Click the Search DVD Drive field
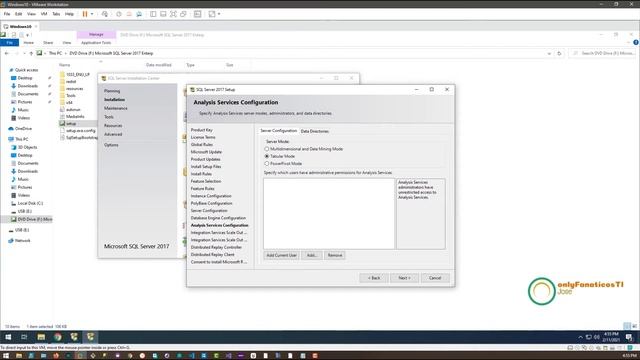 (602, 53)
